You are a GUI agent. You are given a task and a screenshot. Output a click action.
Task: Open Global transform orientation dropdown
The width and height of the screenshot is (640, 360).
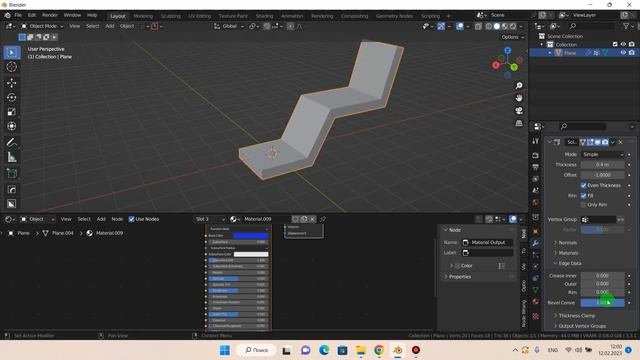pos(229,26)
